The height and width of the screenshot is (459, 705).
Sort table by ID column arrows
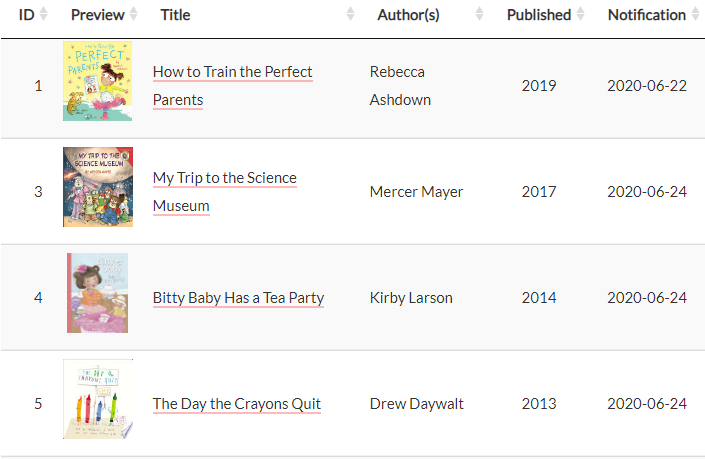[x=42, y=15]
